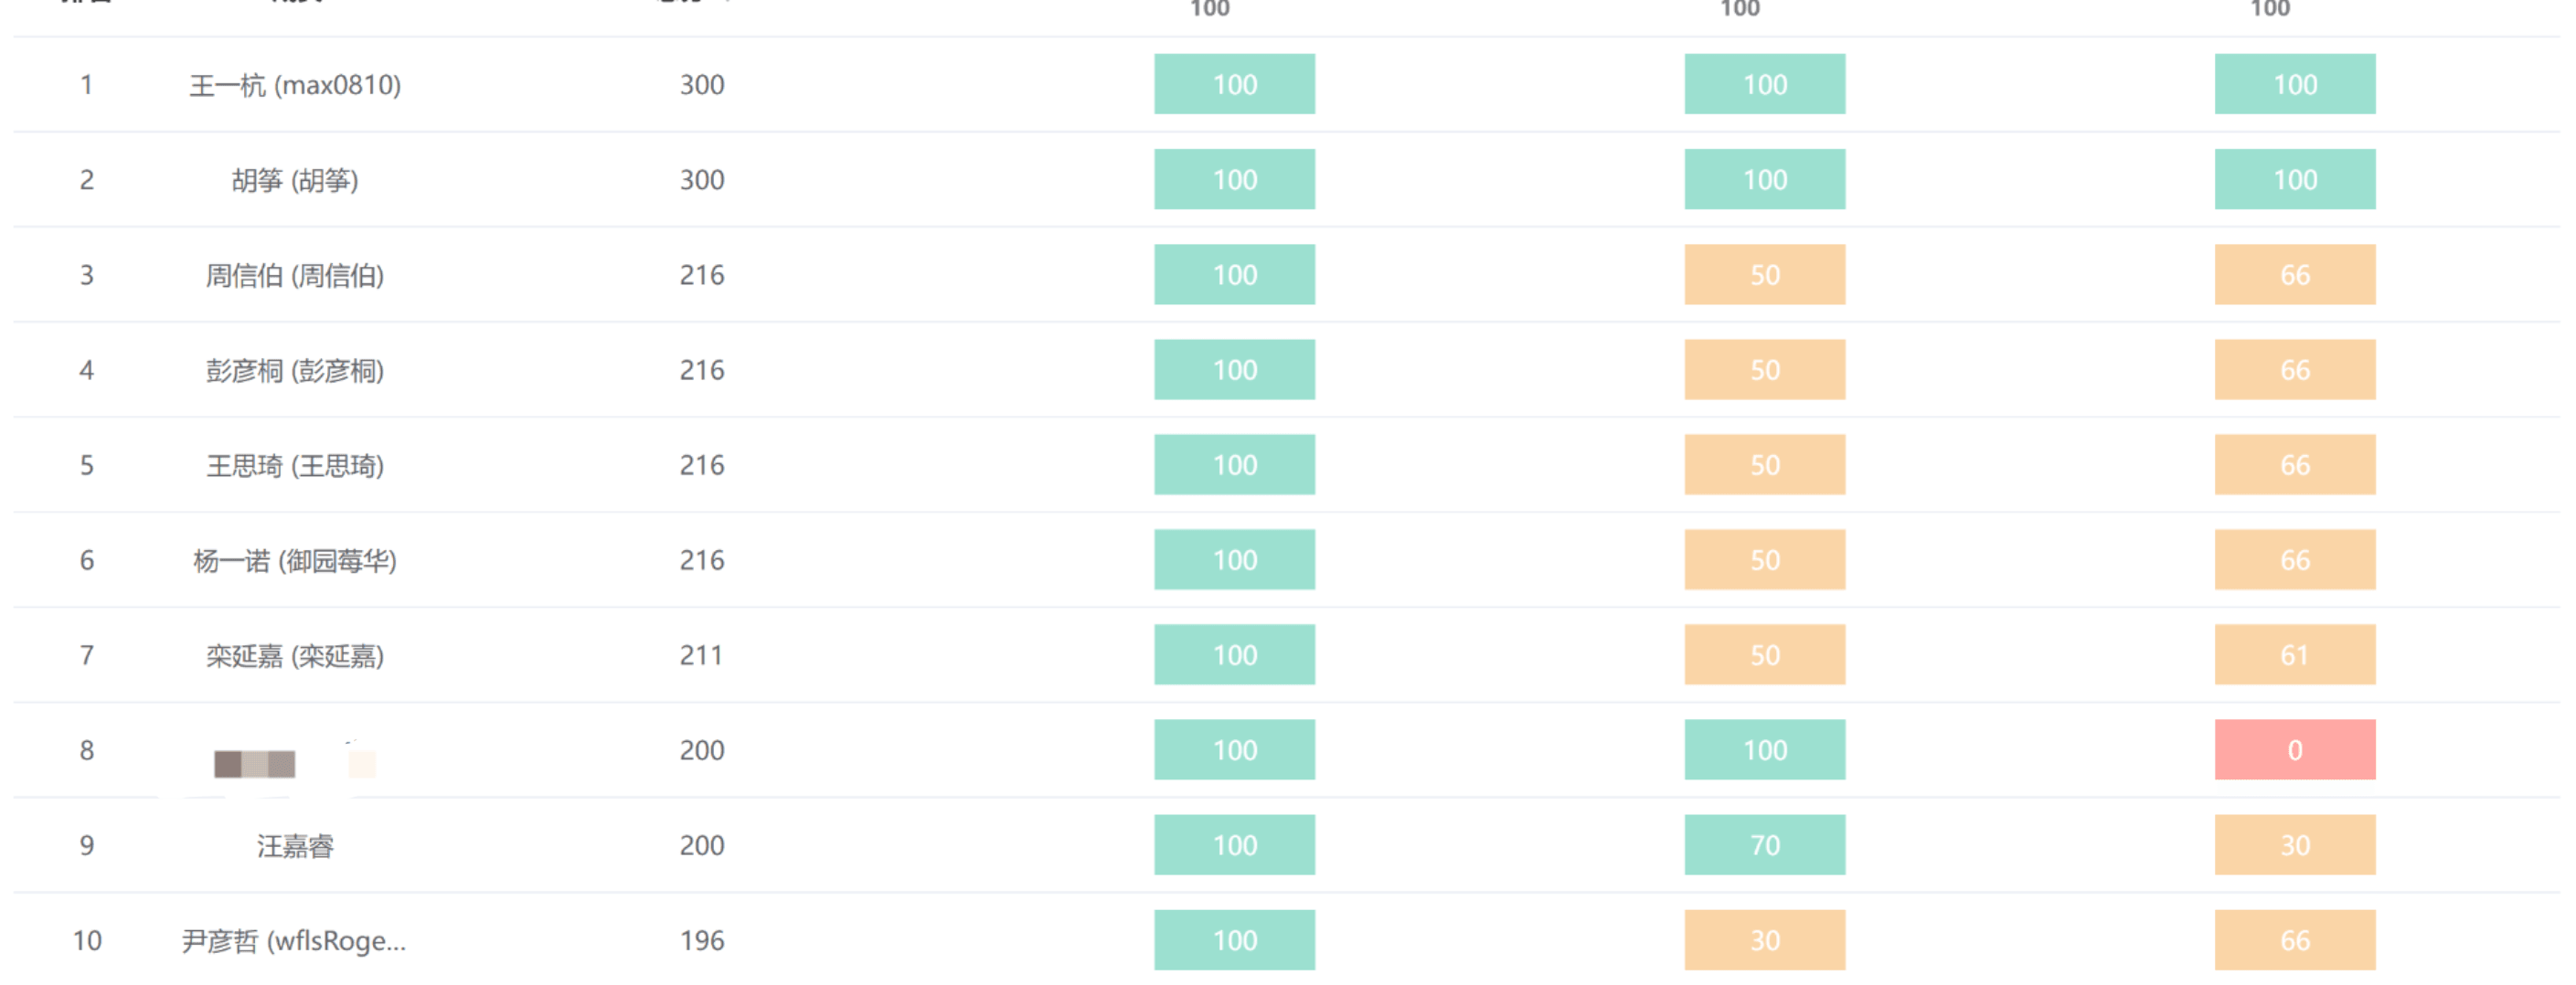The width and height of the screenshot is (2576, 985).
Task: Click total score 196 in rank 10 row
Action: coord(702,941)
